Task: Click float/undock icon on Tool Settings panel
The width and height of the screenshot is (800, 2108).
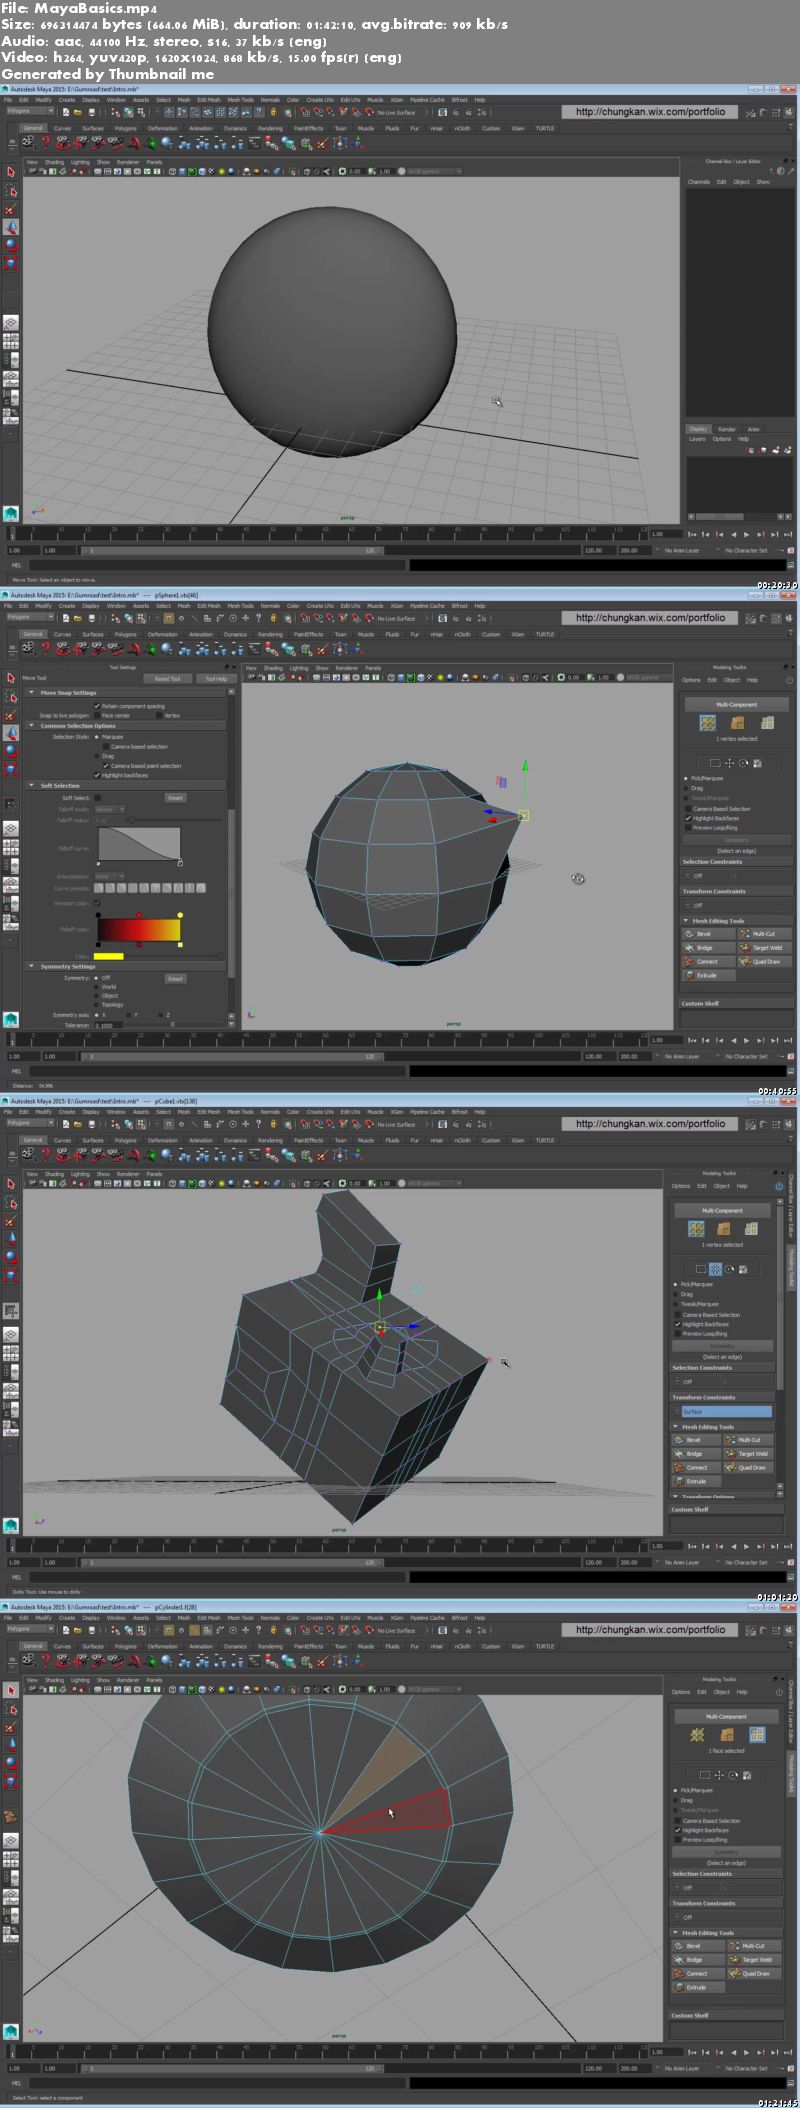Action: tap(227, 667)
